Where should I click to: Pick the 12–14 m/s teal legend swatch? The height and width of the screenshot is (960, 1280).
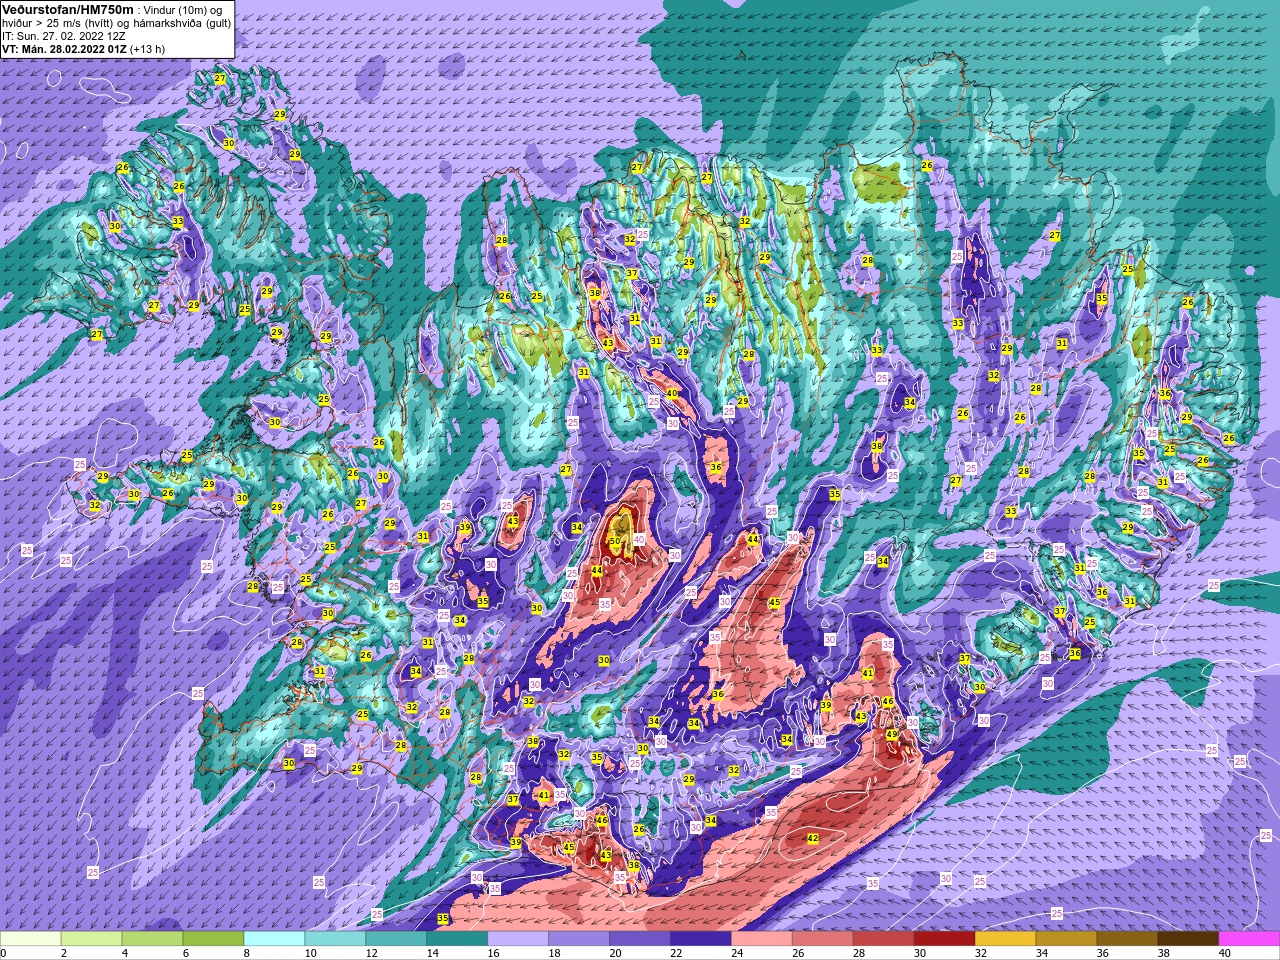(x=397, y=939)
